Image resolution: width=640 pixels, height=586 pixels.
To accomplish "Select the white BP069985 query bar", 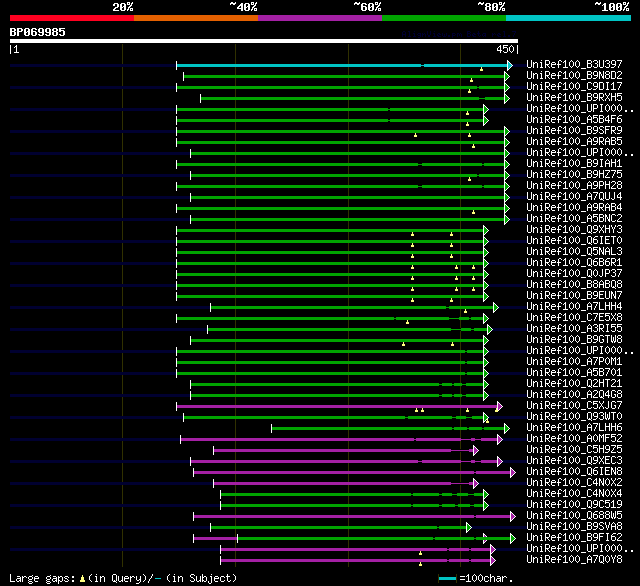I will coord(264,41).
